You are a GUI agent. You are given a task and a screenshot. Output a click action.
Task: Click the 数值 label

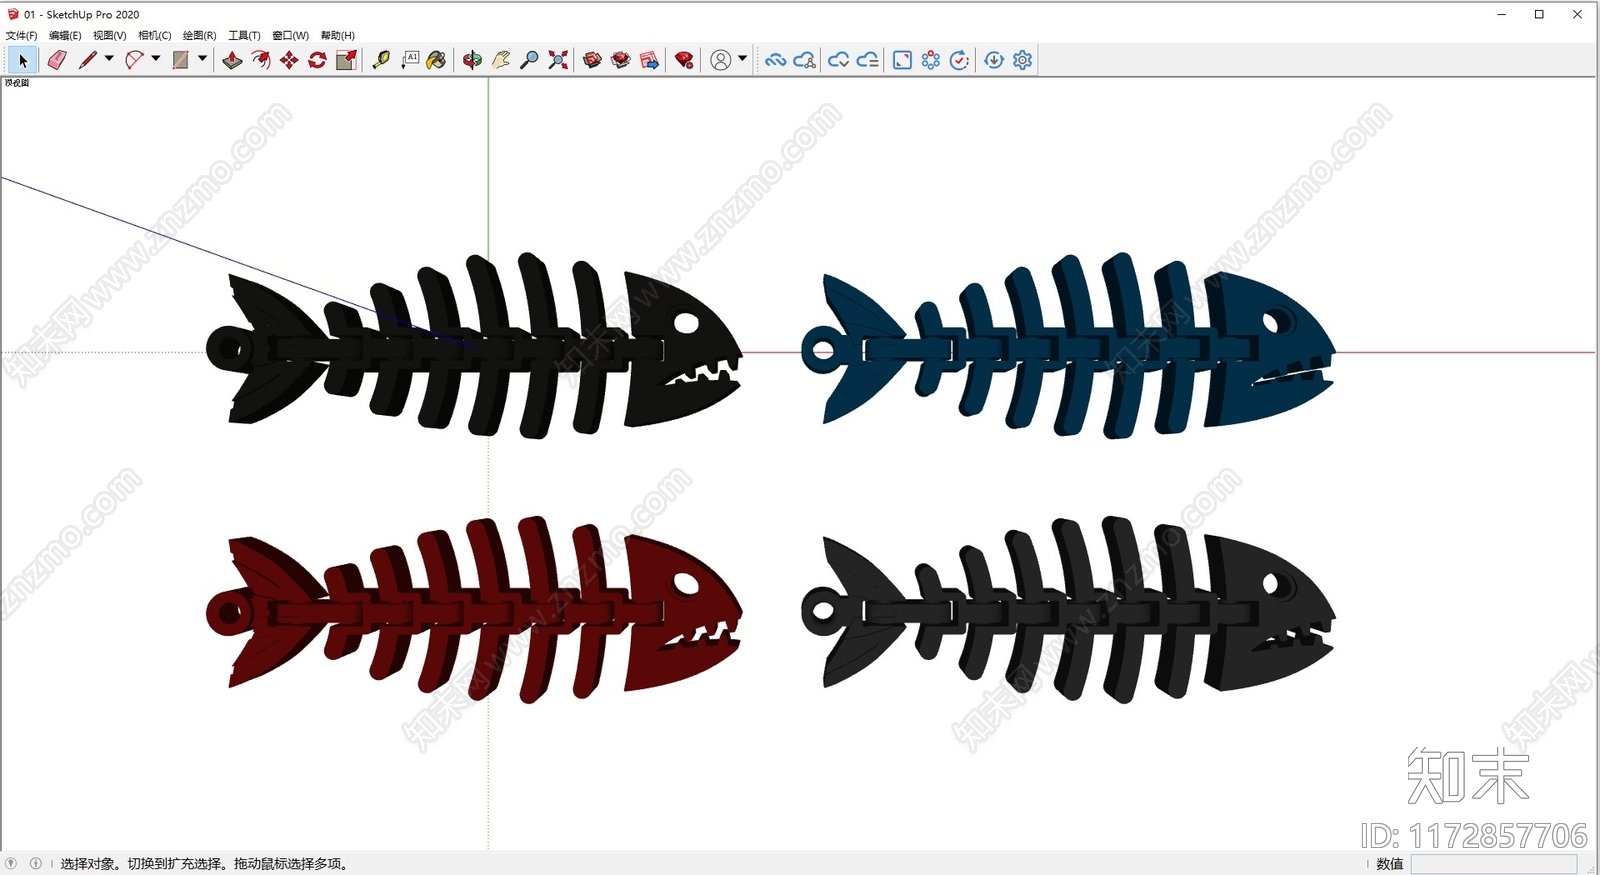1389,864
